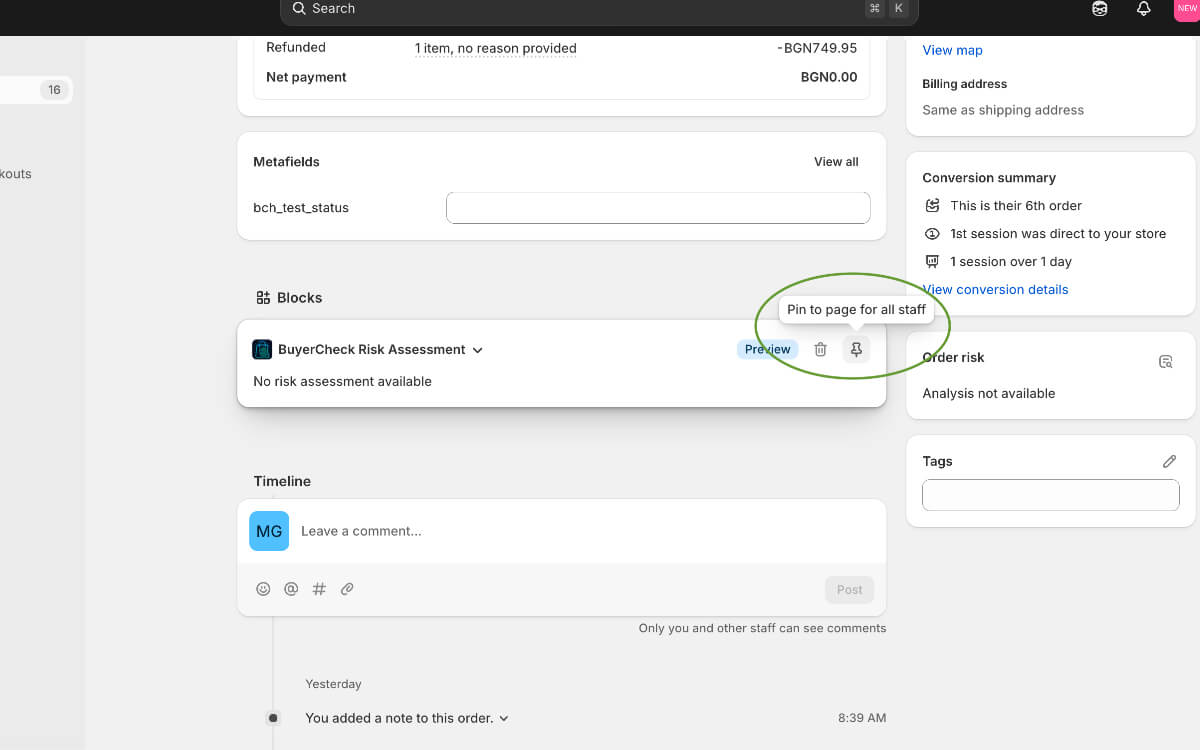Focus the top Search bar

[599, 9]
